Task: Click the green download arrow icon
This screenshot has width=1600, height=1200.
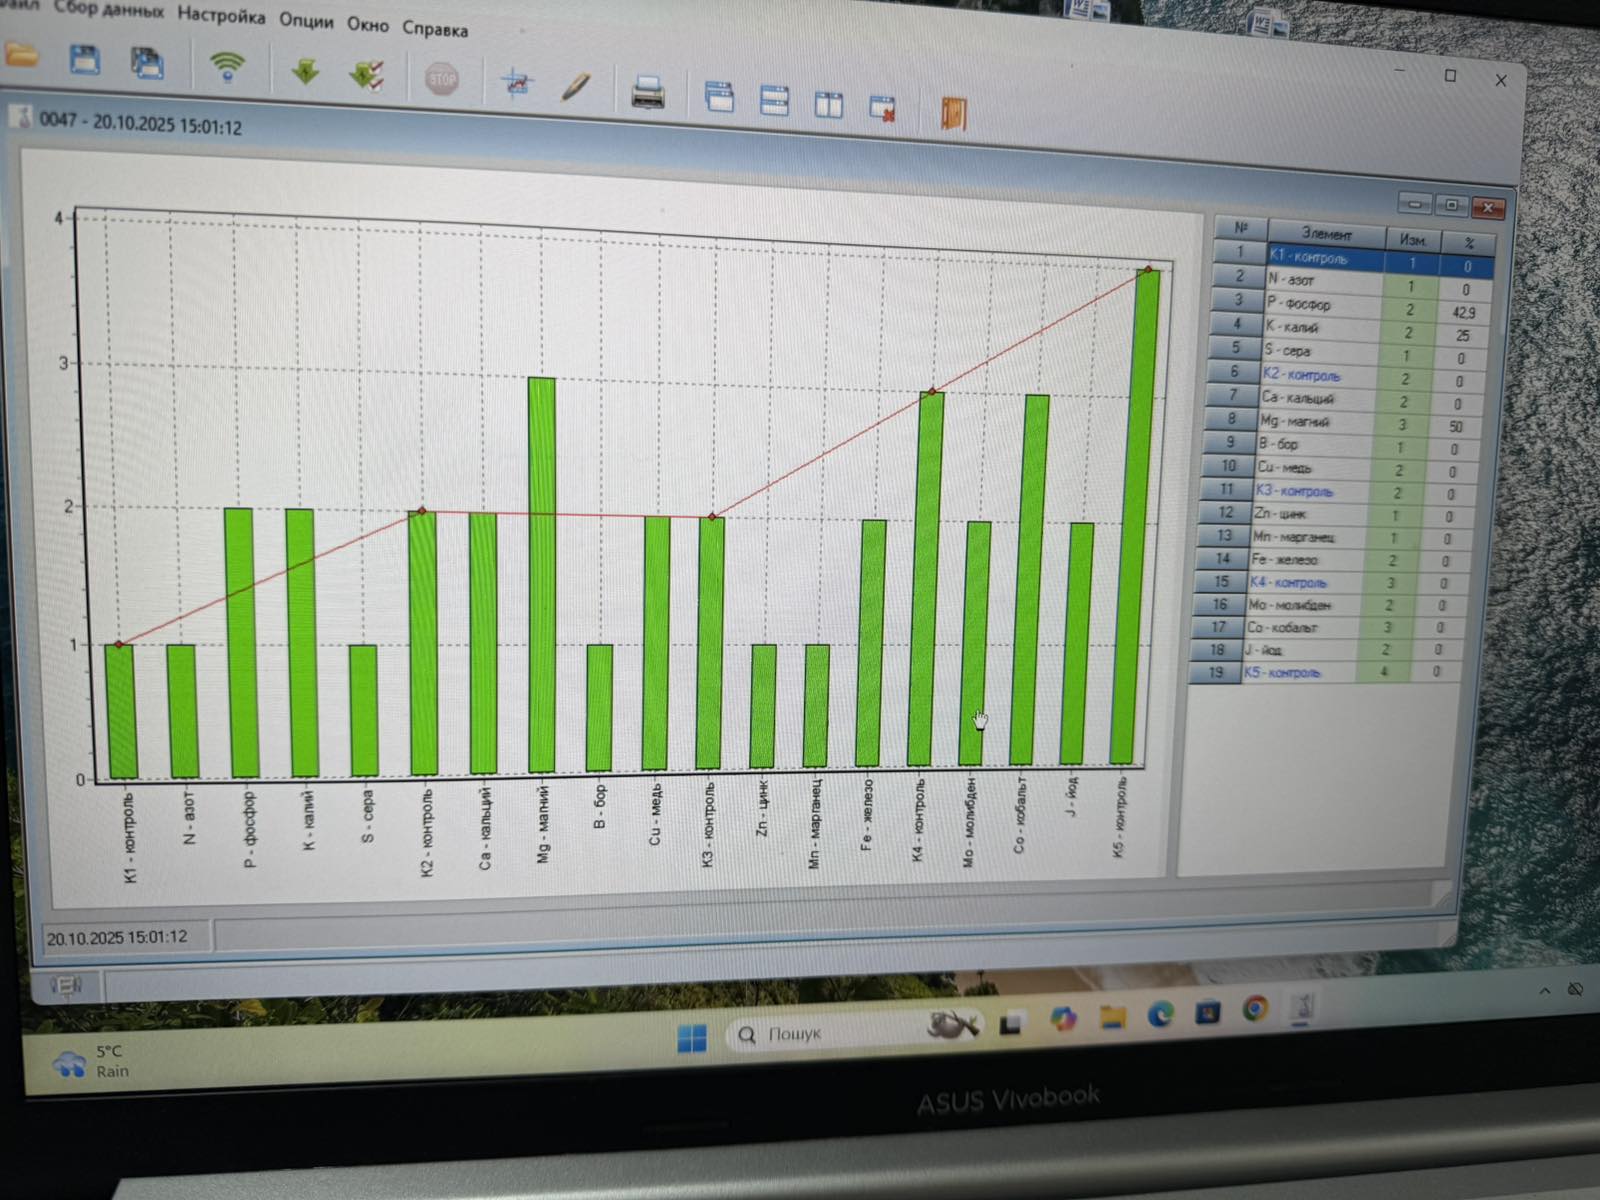Action: click(x=305, y=72)
